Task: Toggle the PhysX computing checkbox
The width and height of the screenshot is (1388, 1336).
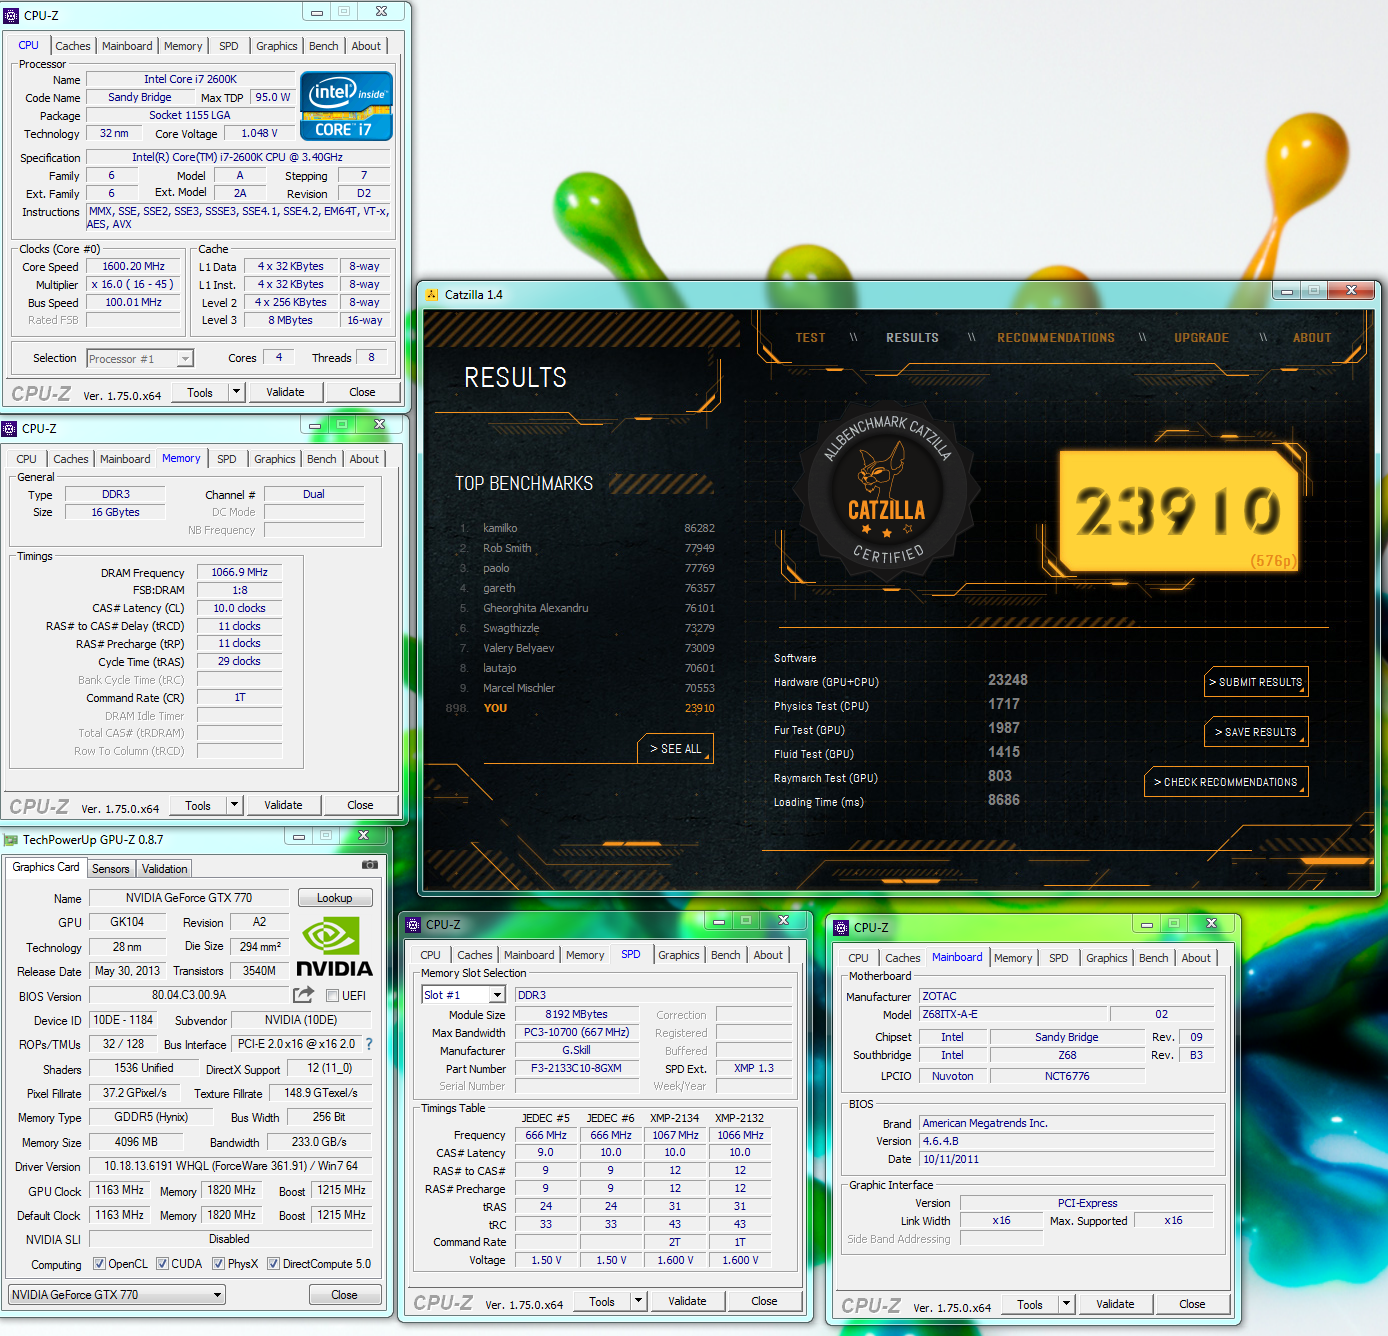Action: click(x=218, y=1264)
